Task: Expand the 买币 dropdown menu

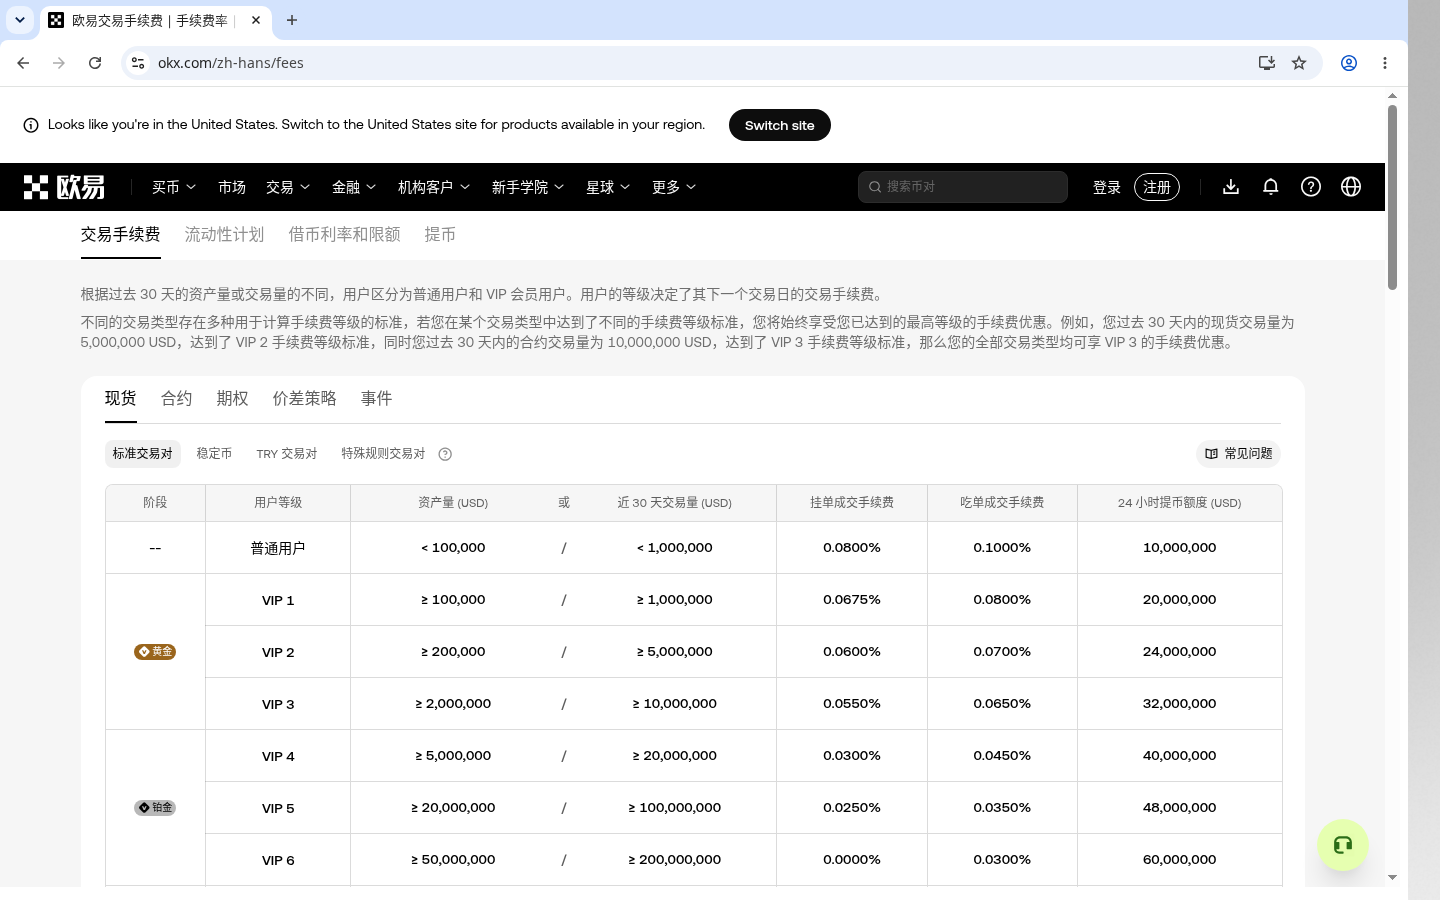Action: click(174, 187)
